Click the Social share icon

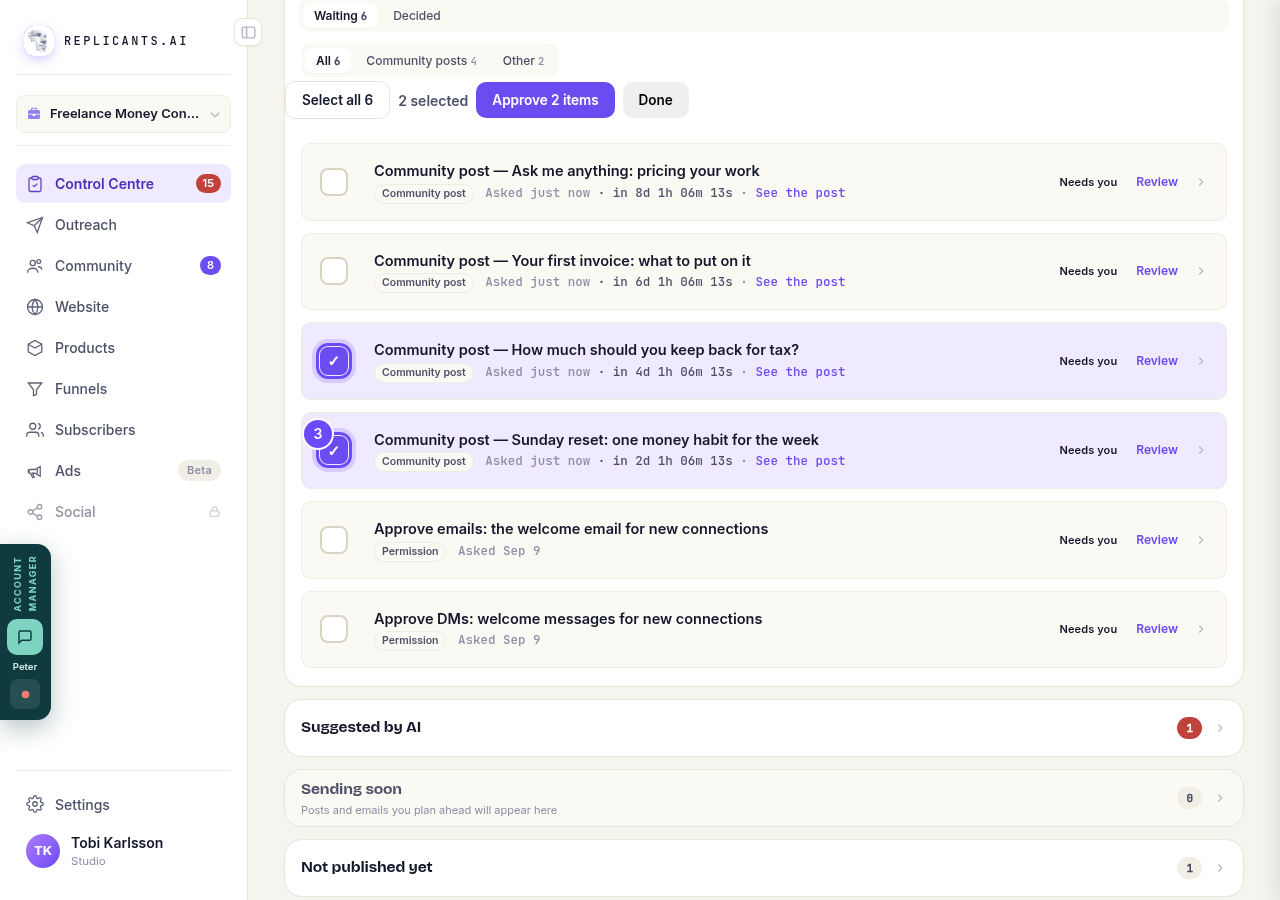[35, 512]
